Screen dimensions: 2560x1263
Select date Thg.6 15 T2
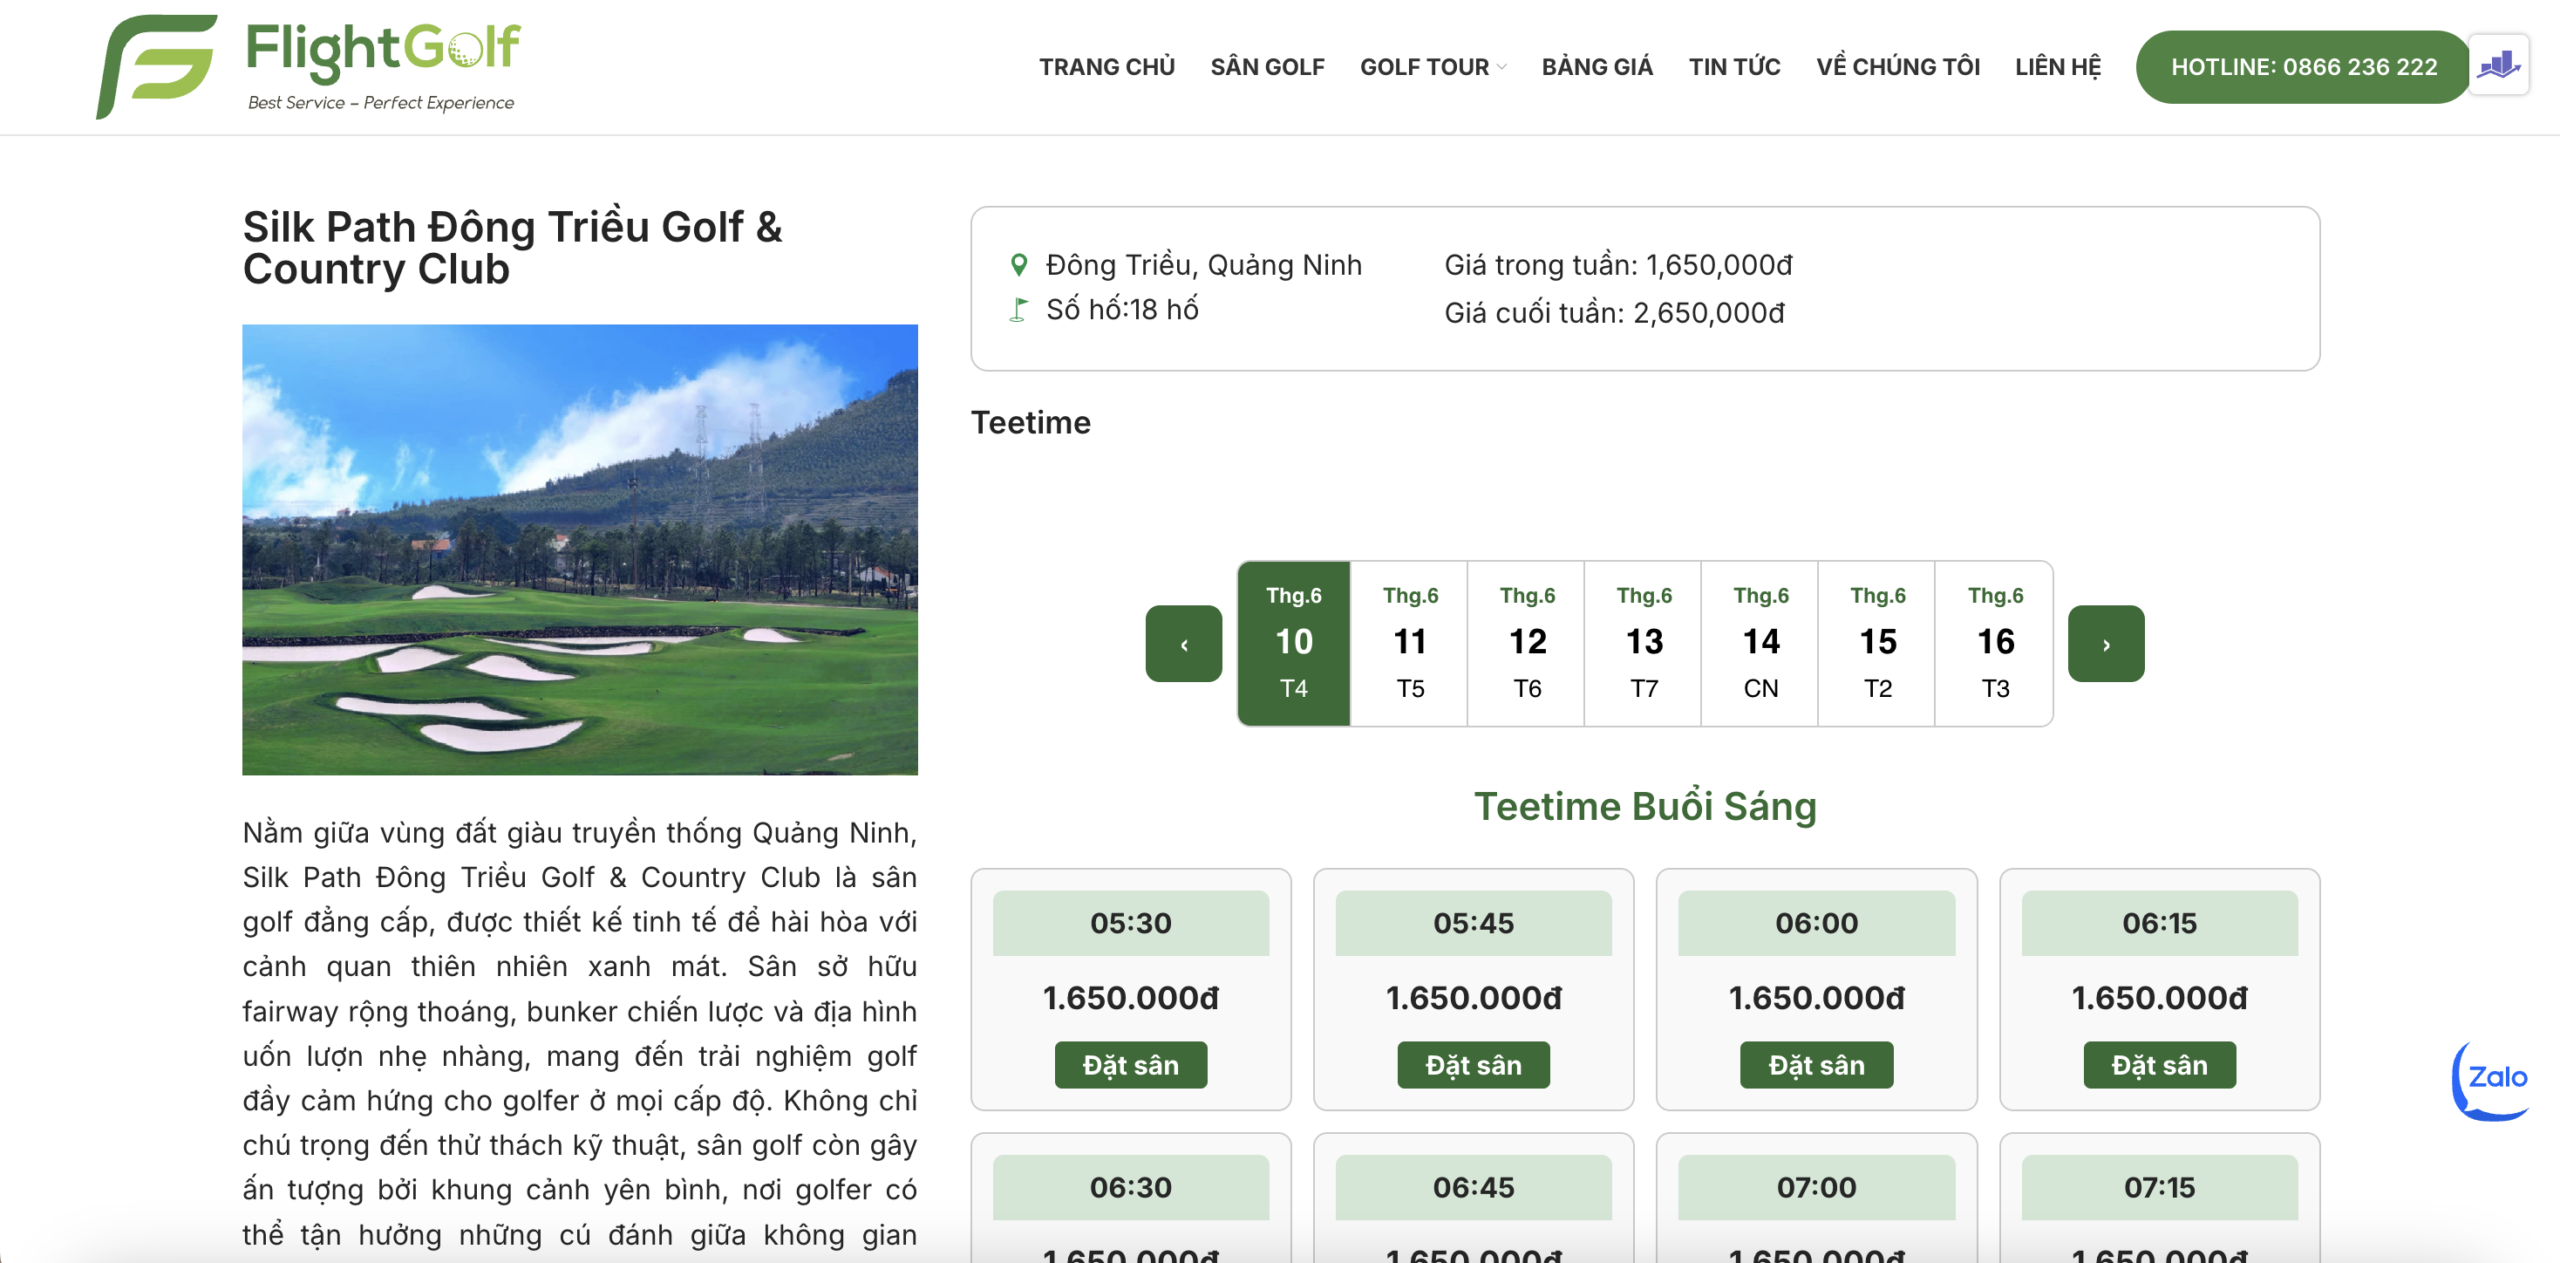(1878, 644)
